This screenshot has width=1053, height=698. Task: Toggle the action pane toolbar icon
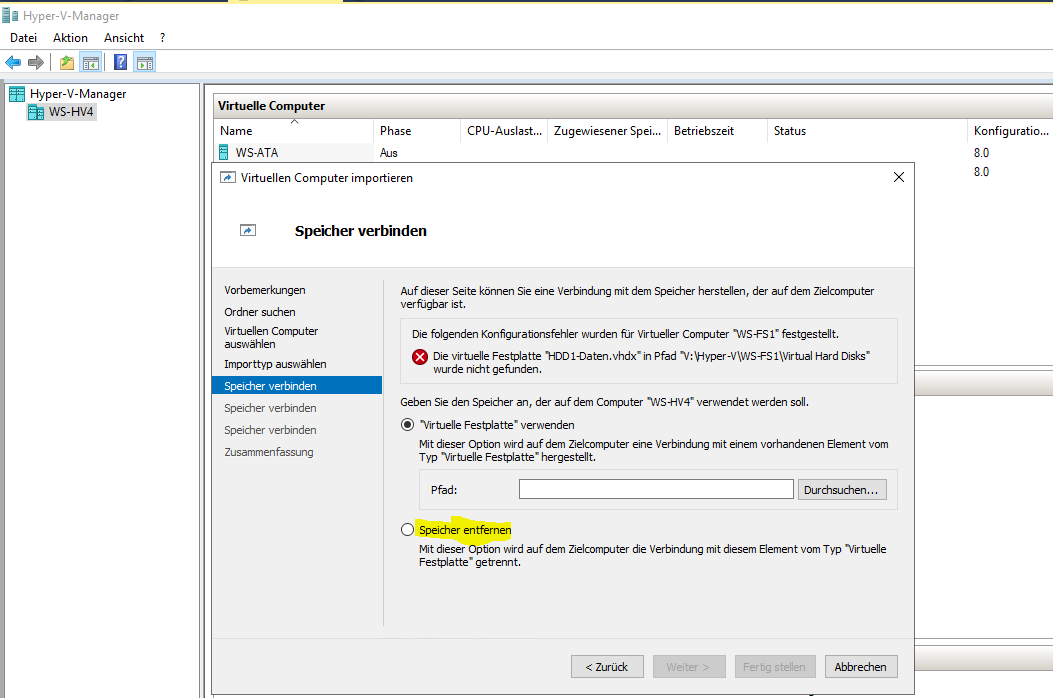pyautogui.click(x=144, y=62)
